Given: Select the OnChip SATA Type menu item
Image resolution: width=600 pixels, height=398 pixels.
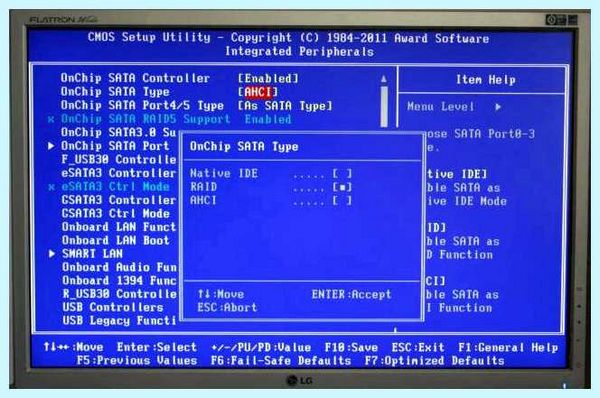Looking at the screenshot, I should coord(115,92).
